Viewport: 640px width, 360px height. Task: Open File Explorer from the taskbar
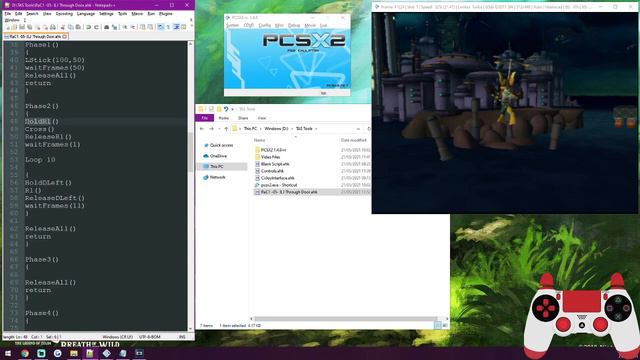73,353
